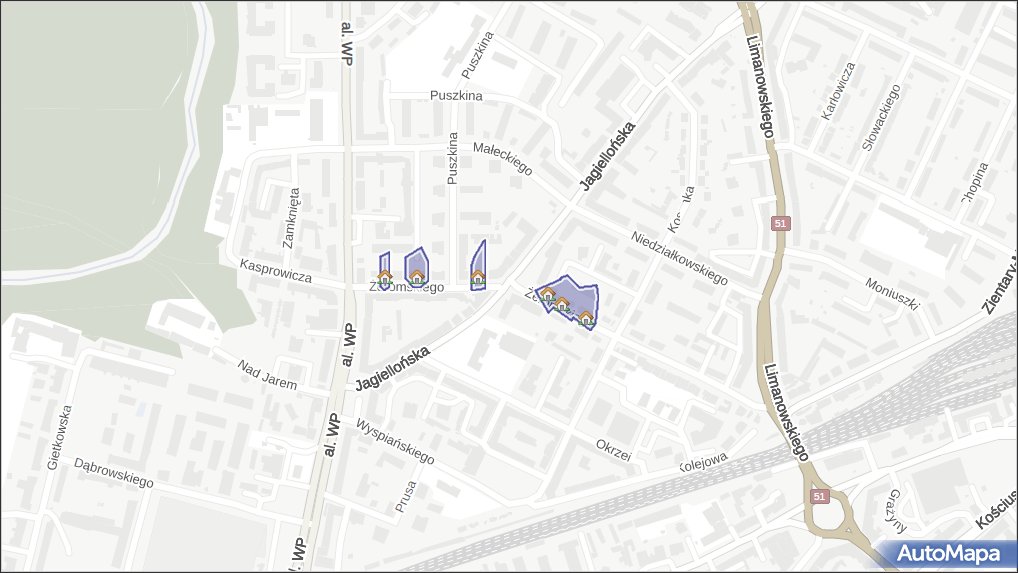Click the Okrzei street label

pos(614,450)
